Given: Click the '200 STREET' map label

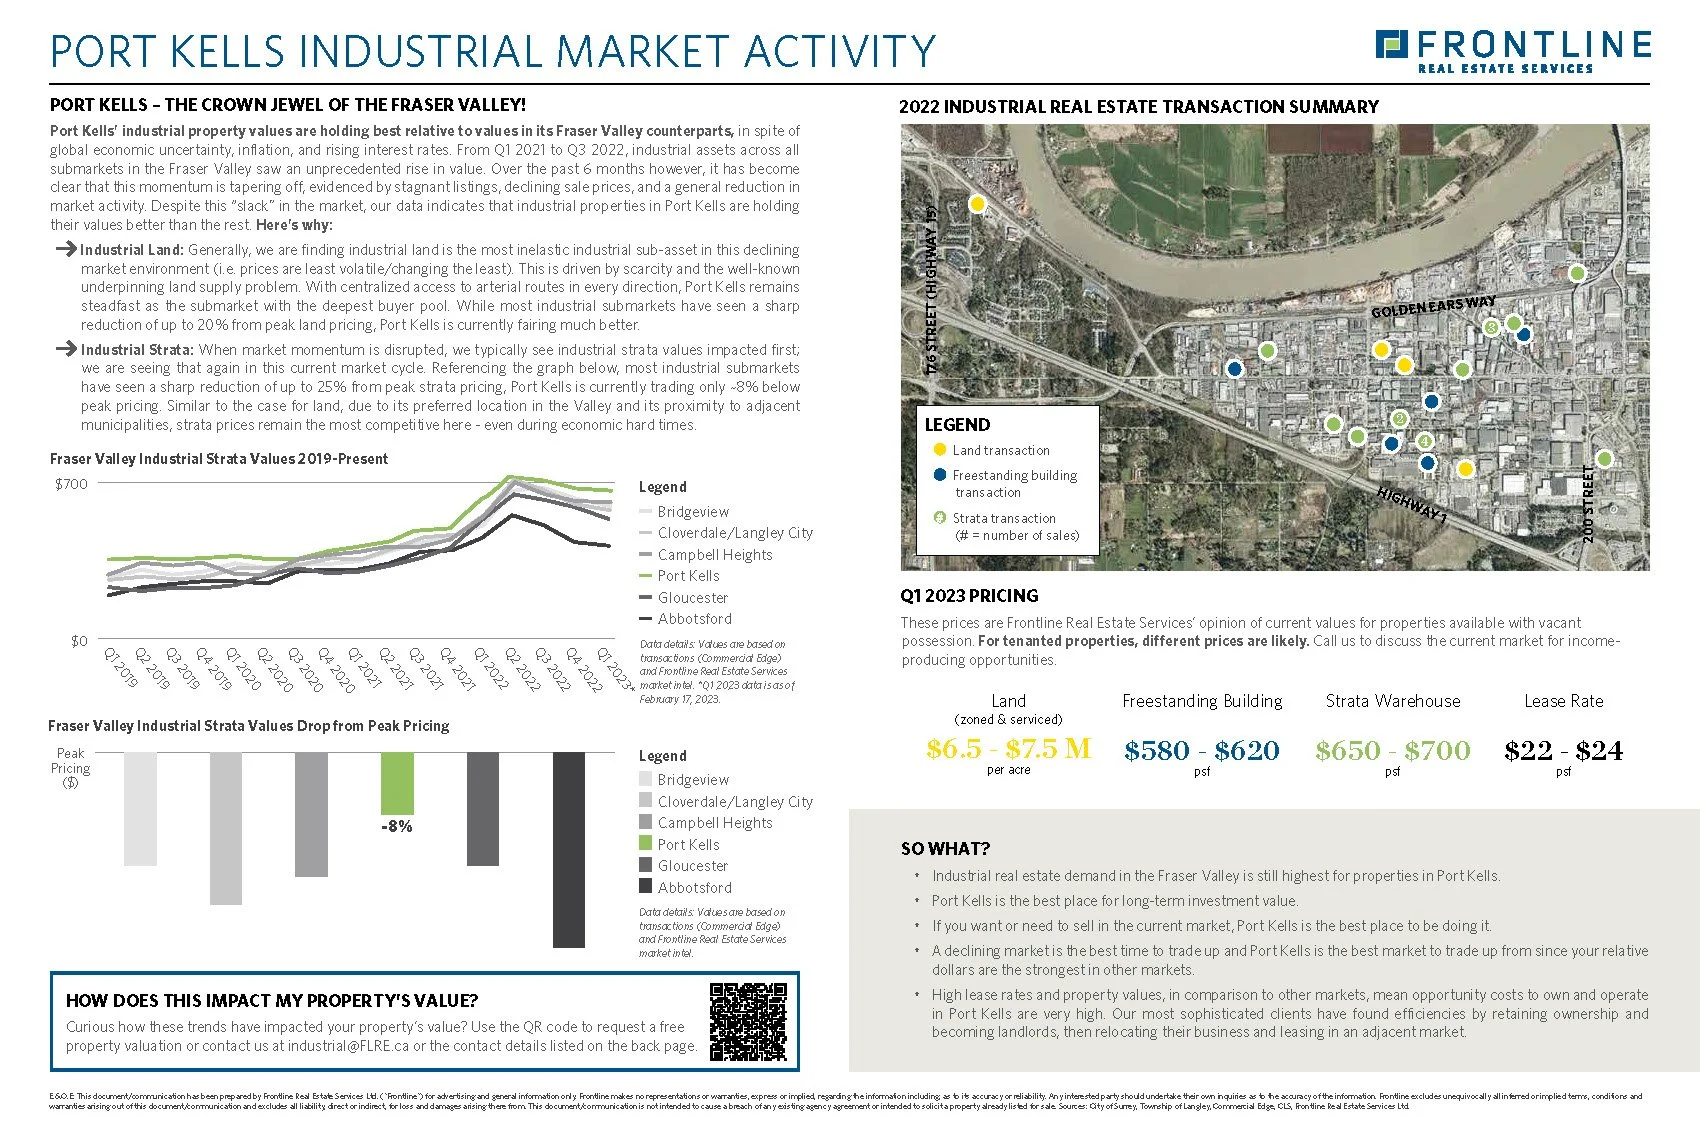Looking at the screenshot, I should point(1588,504).
